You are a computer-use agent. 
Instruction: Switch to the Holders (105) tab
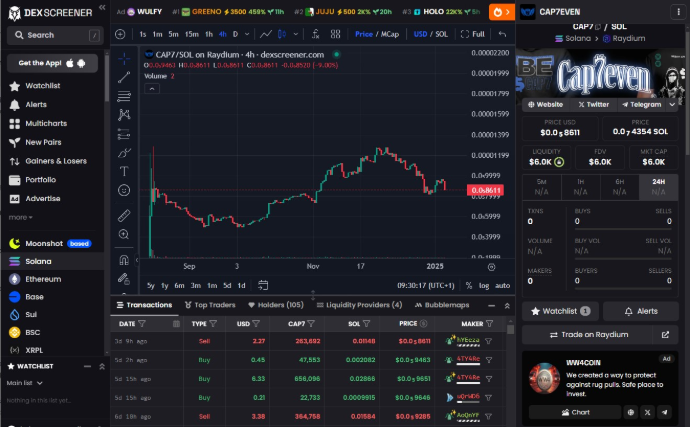pyautogui.click(x=276, y=305)
